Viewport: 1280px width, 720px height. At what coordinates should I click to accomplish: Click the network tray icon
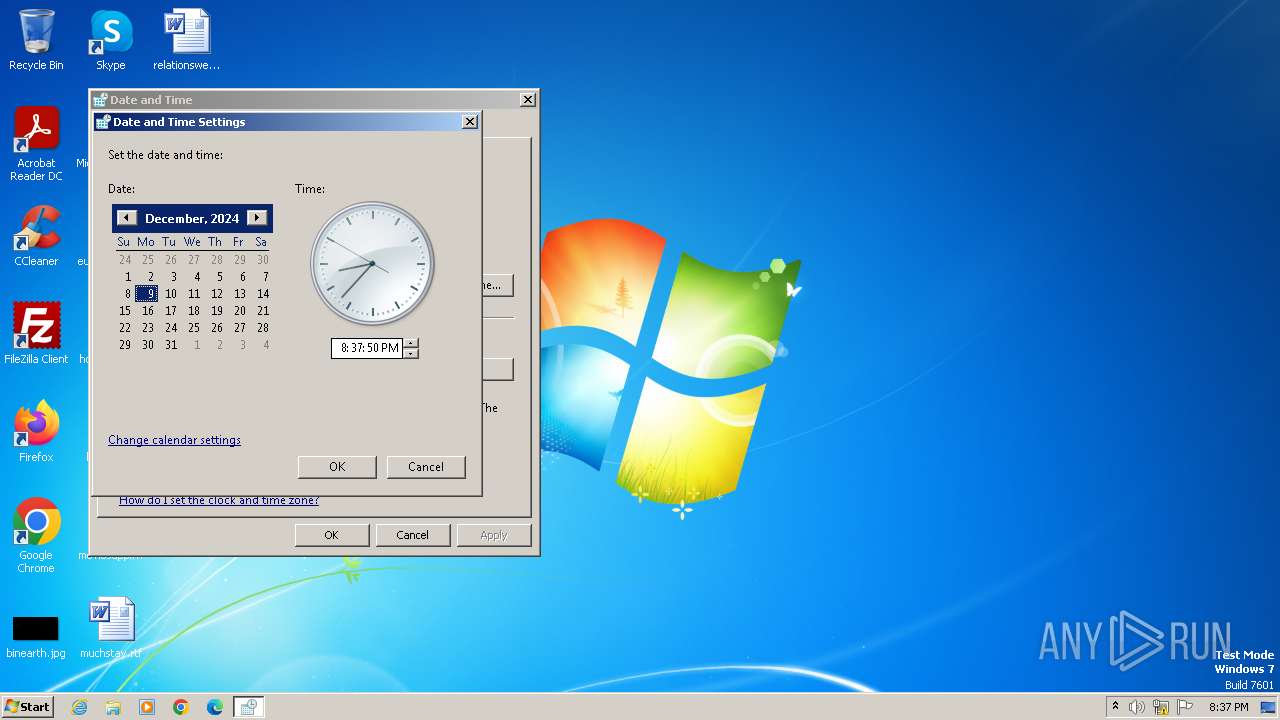tap(1161, 707)
